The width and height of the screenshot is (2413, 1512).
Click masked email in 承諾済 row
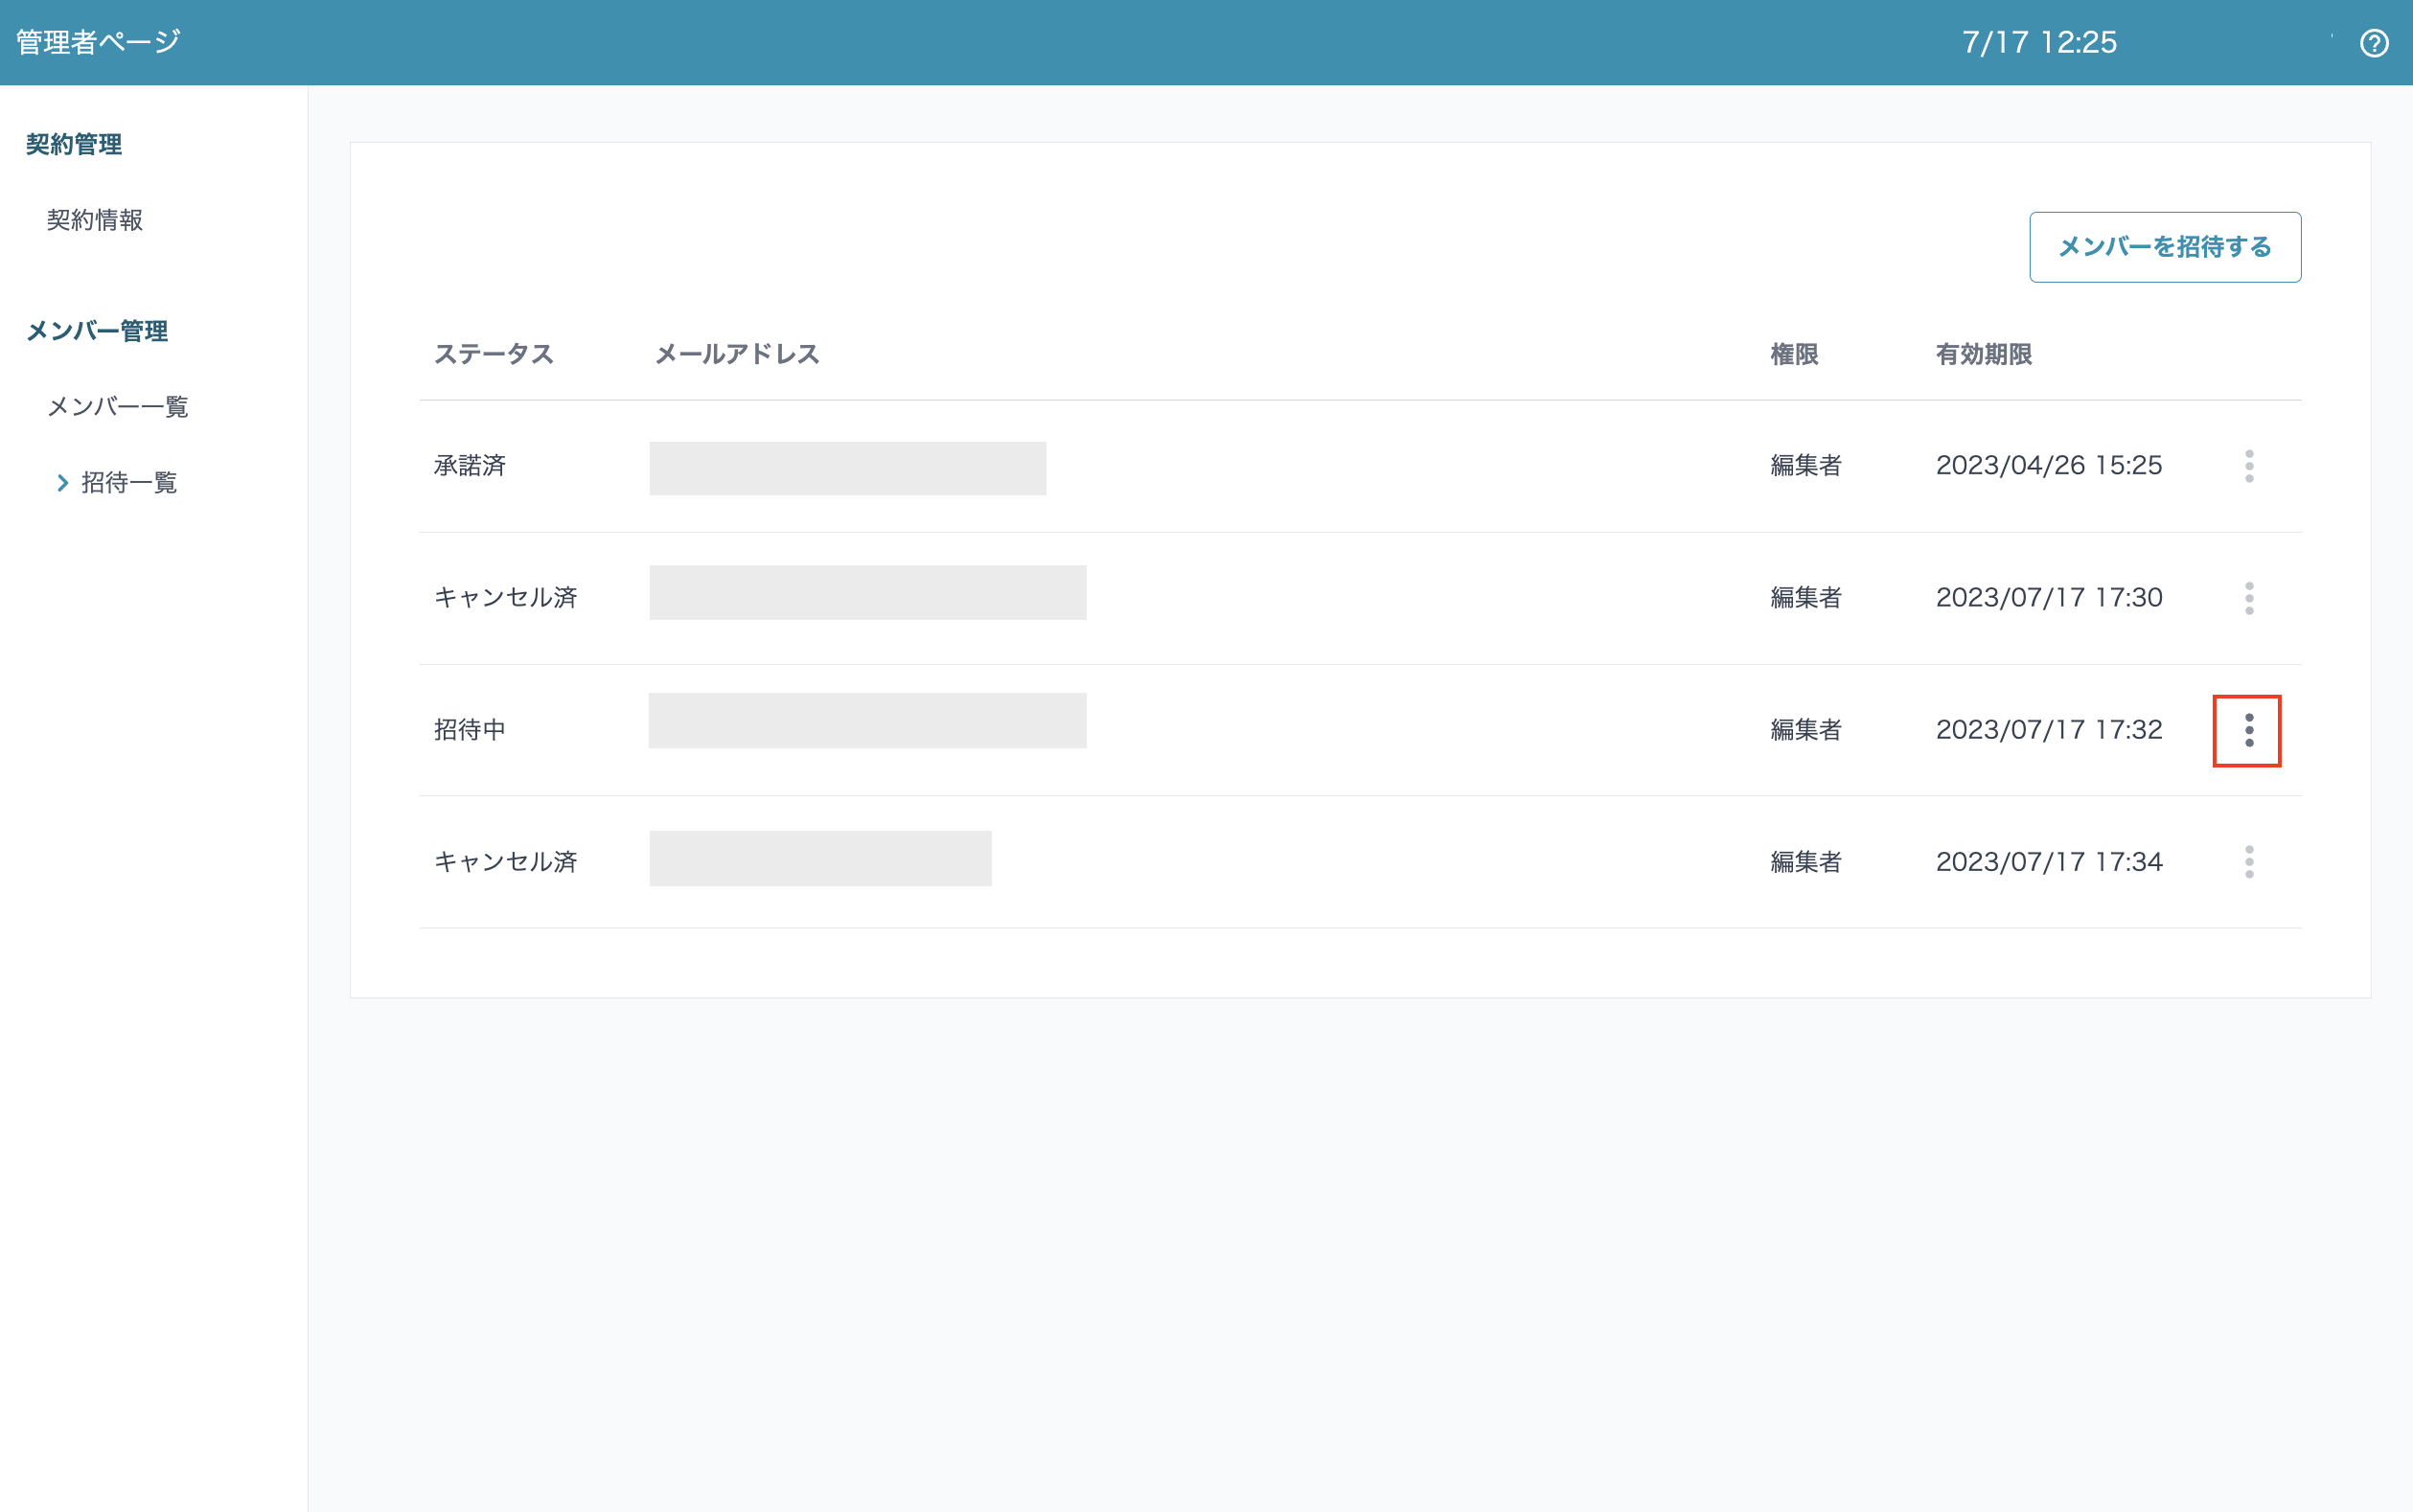[847, 468]
